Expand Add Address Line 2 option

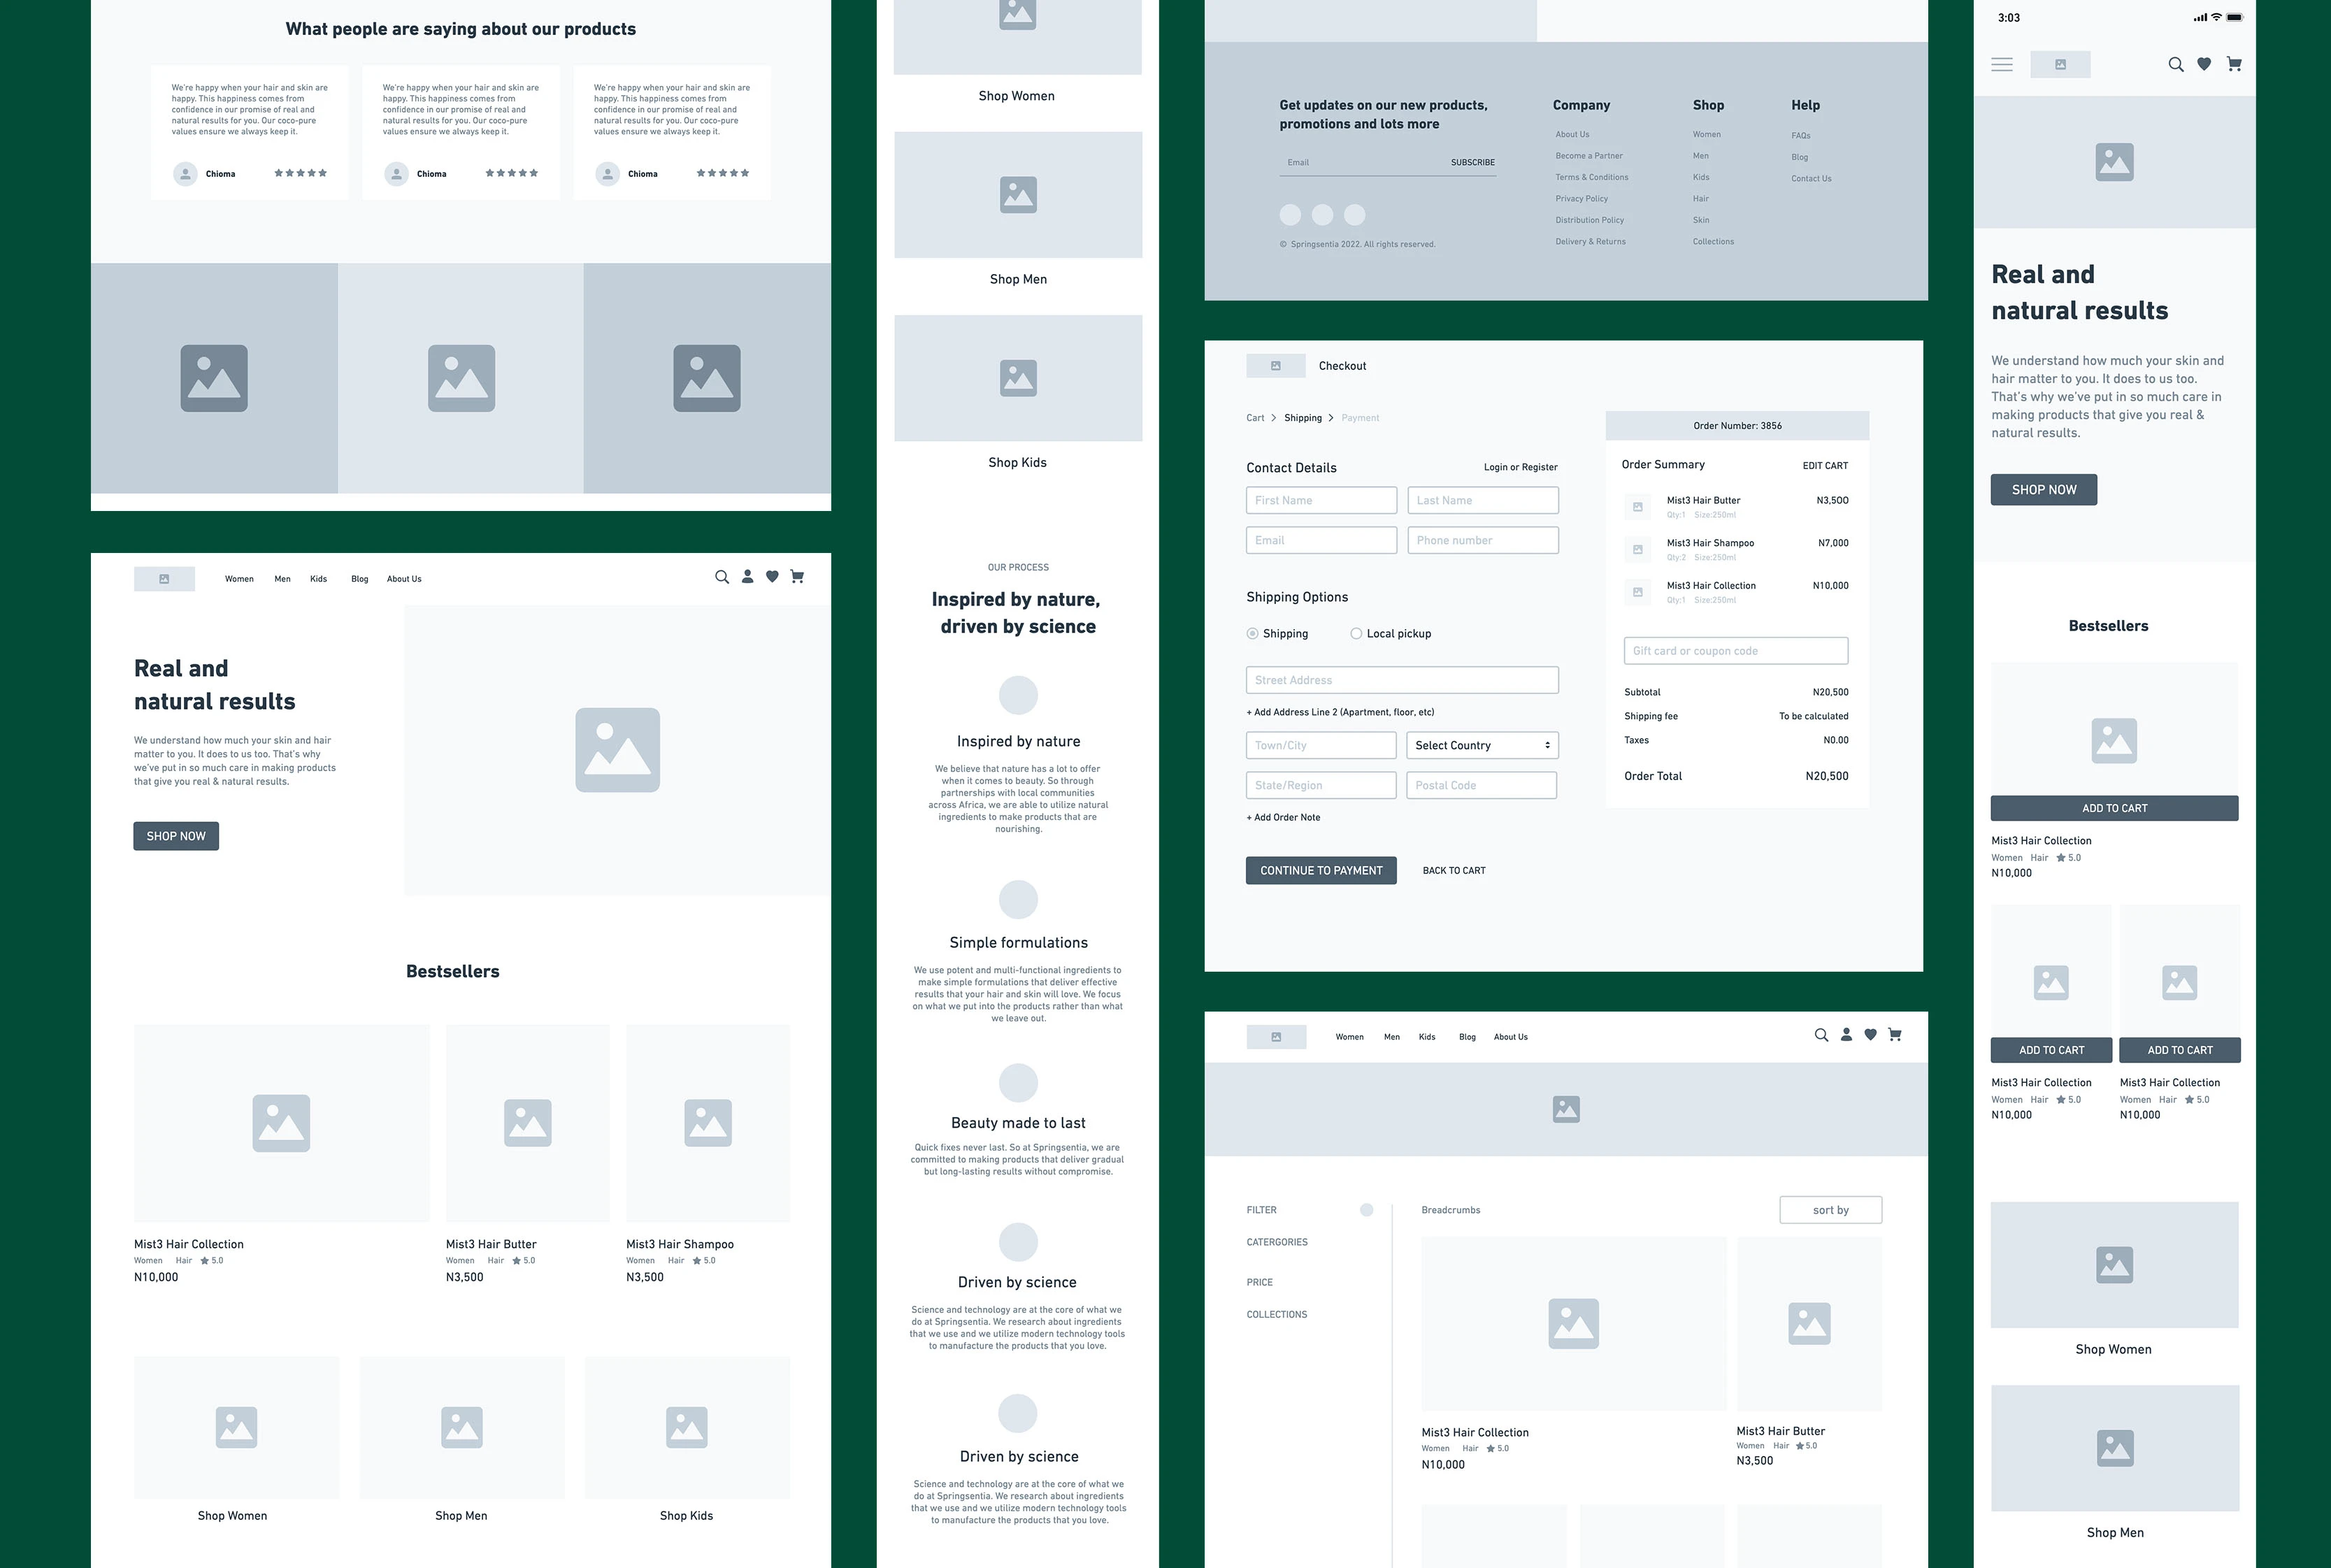tap(1340, 712)
